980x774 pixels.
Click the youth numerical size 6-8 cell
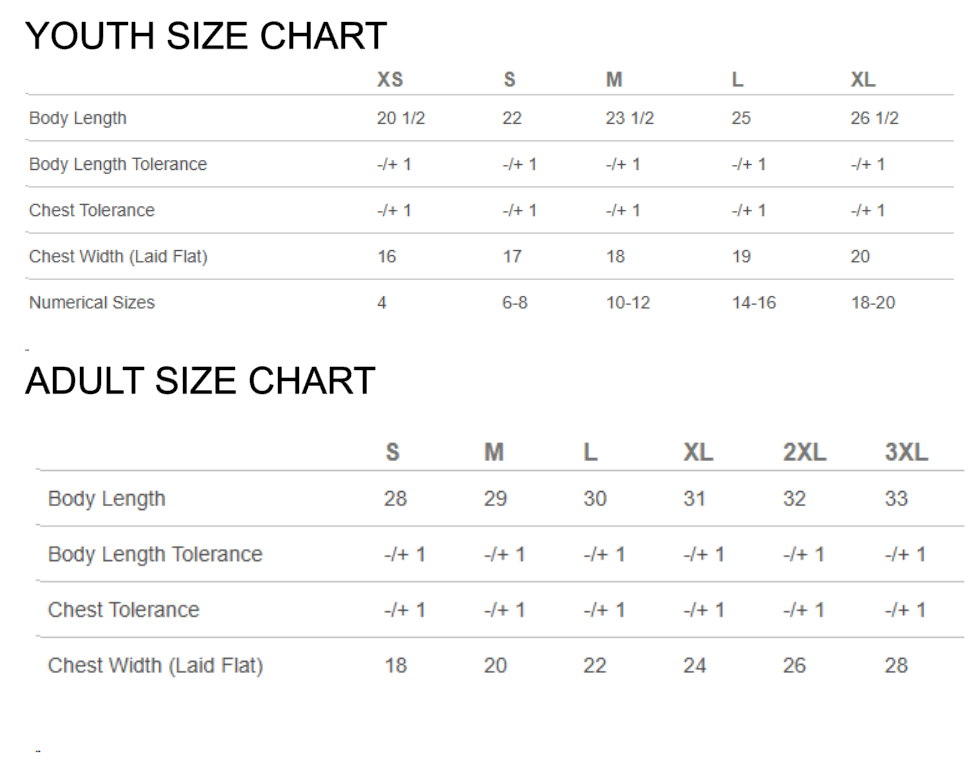(515, 302)
